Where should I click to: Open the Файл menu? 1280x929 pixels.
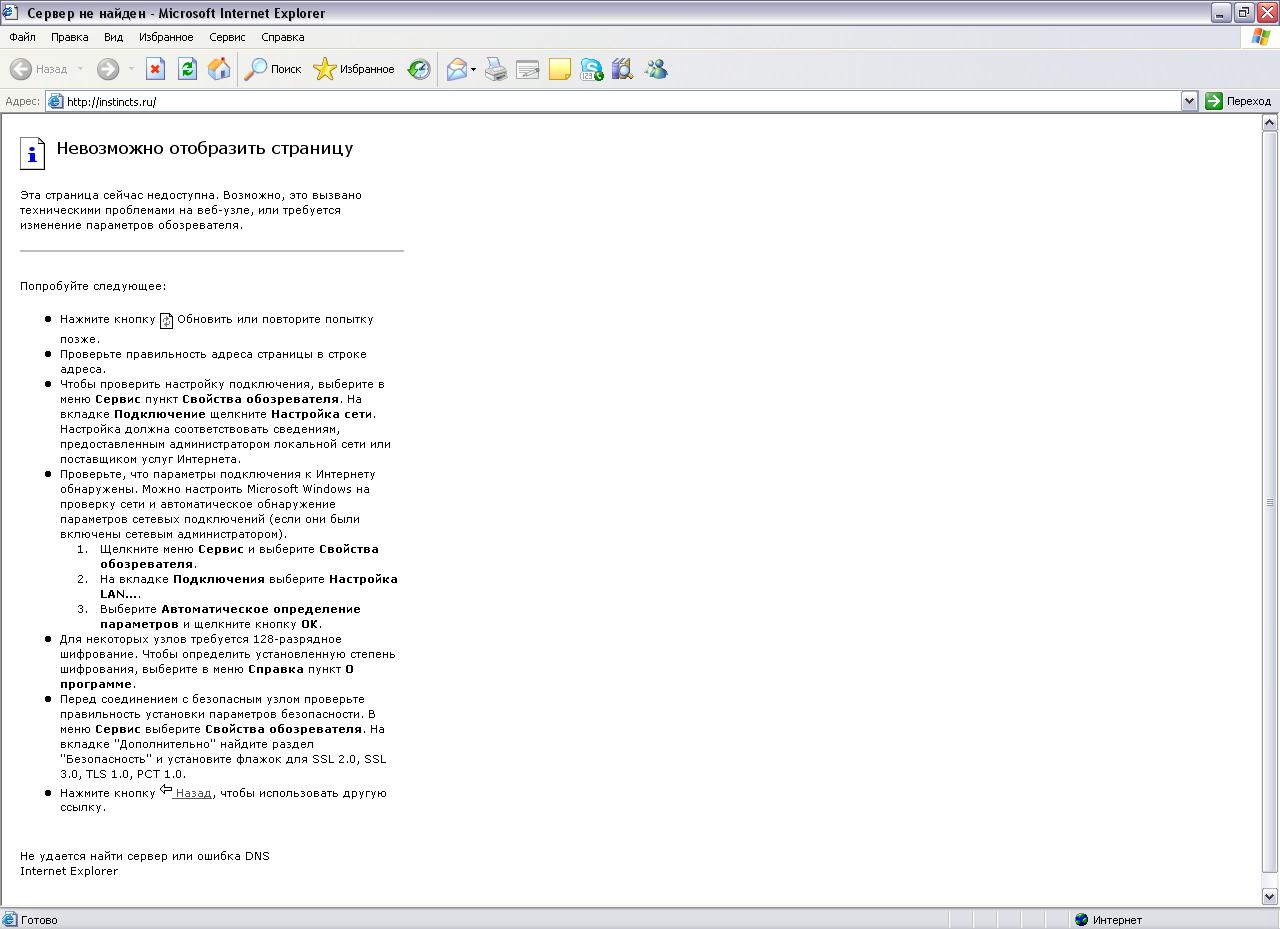coord(22,37)
